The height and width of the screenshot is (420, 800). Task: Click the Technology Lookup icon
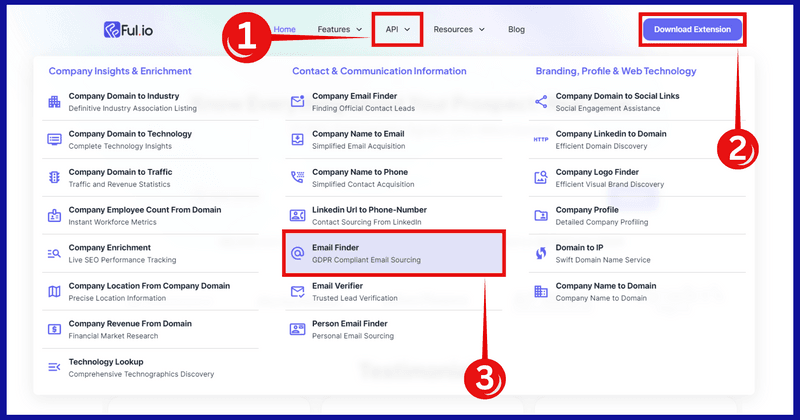pos(54,367)
